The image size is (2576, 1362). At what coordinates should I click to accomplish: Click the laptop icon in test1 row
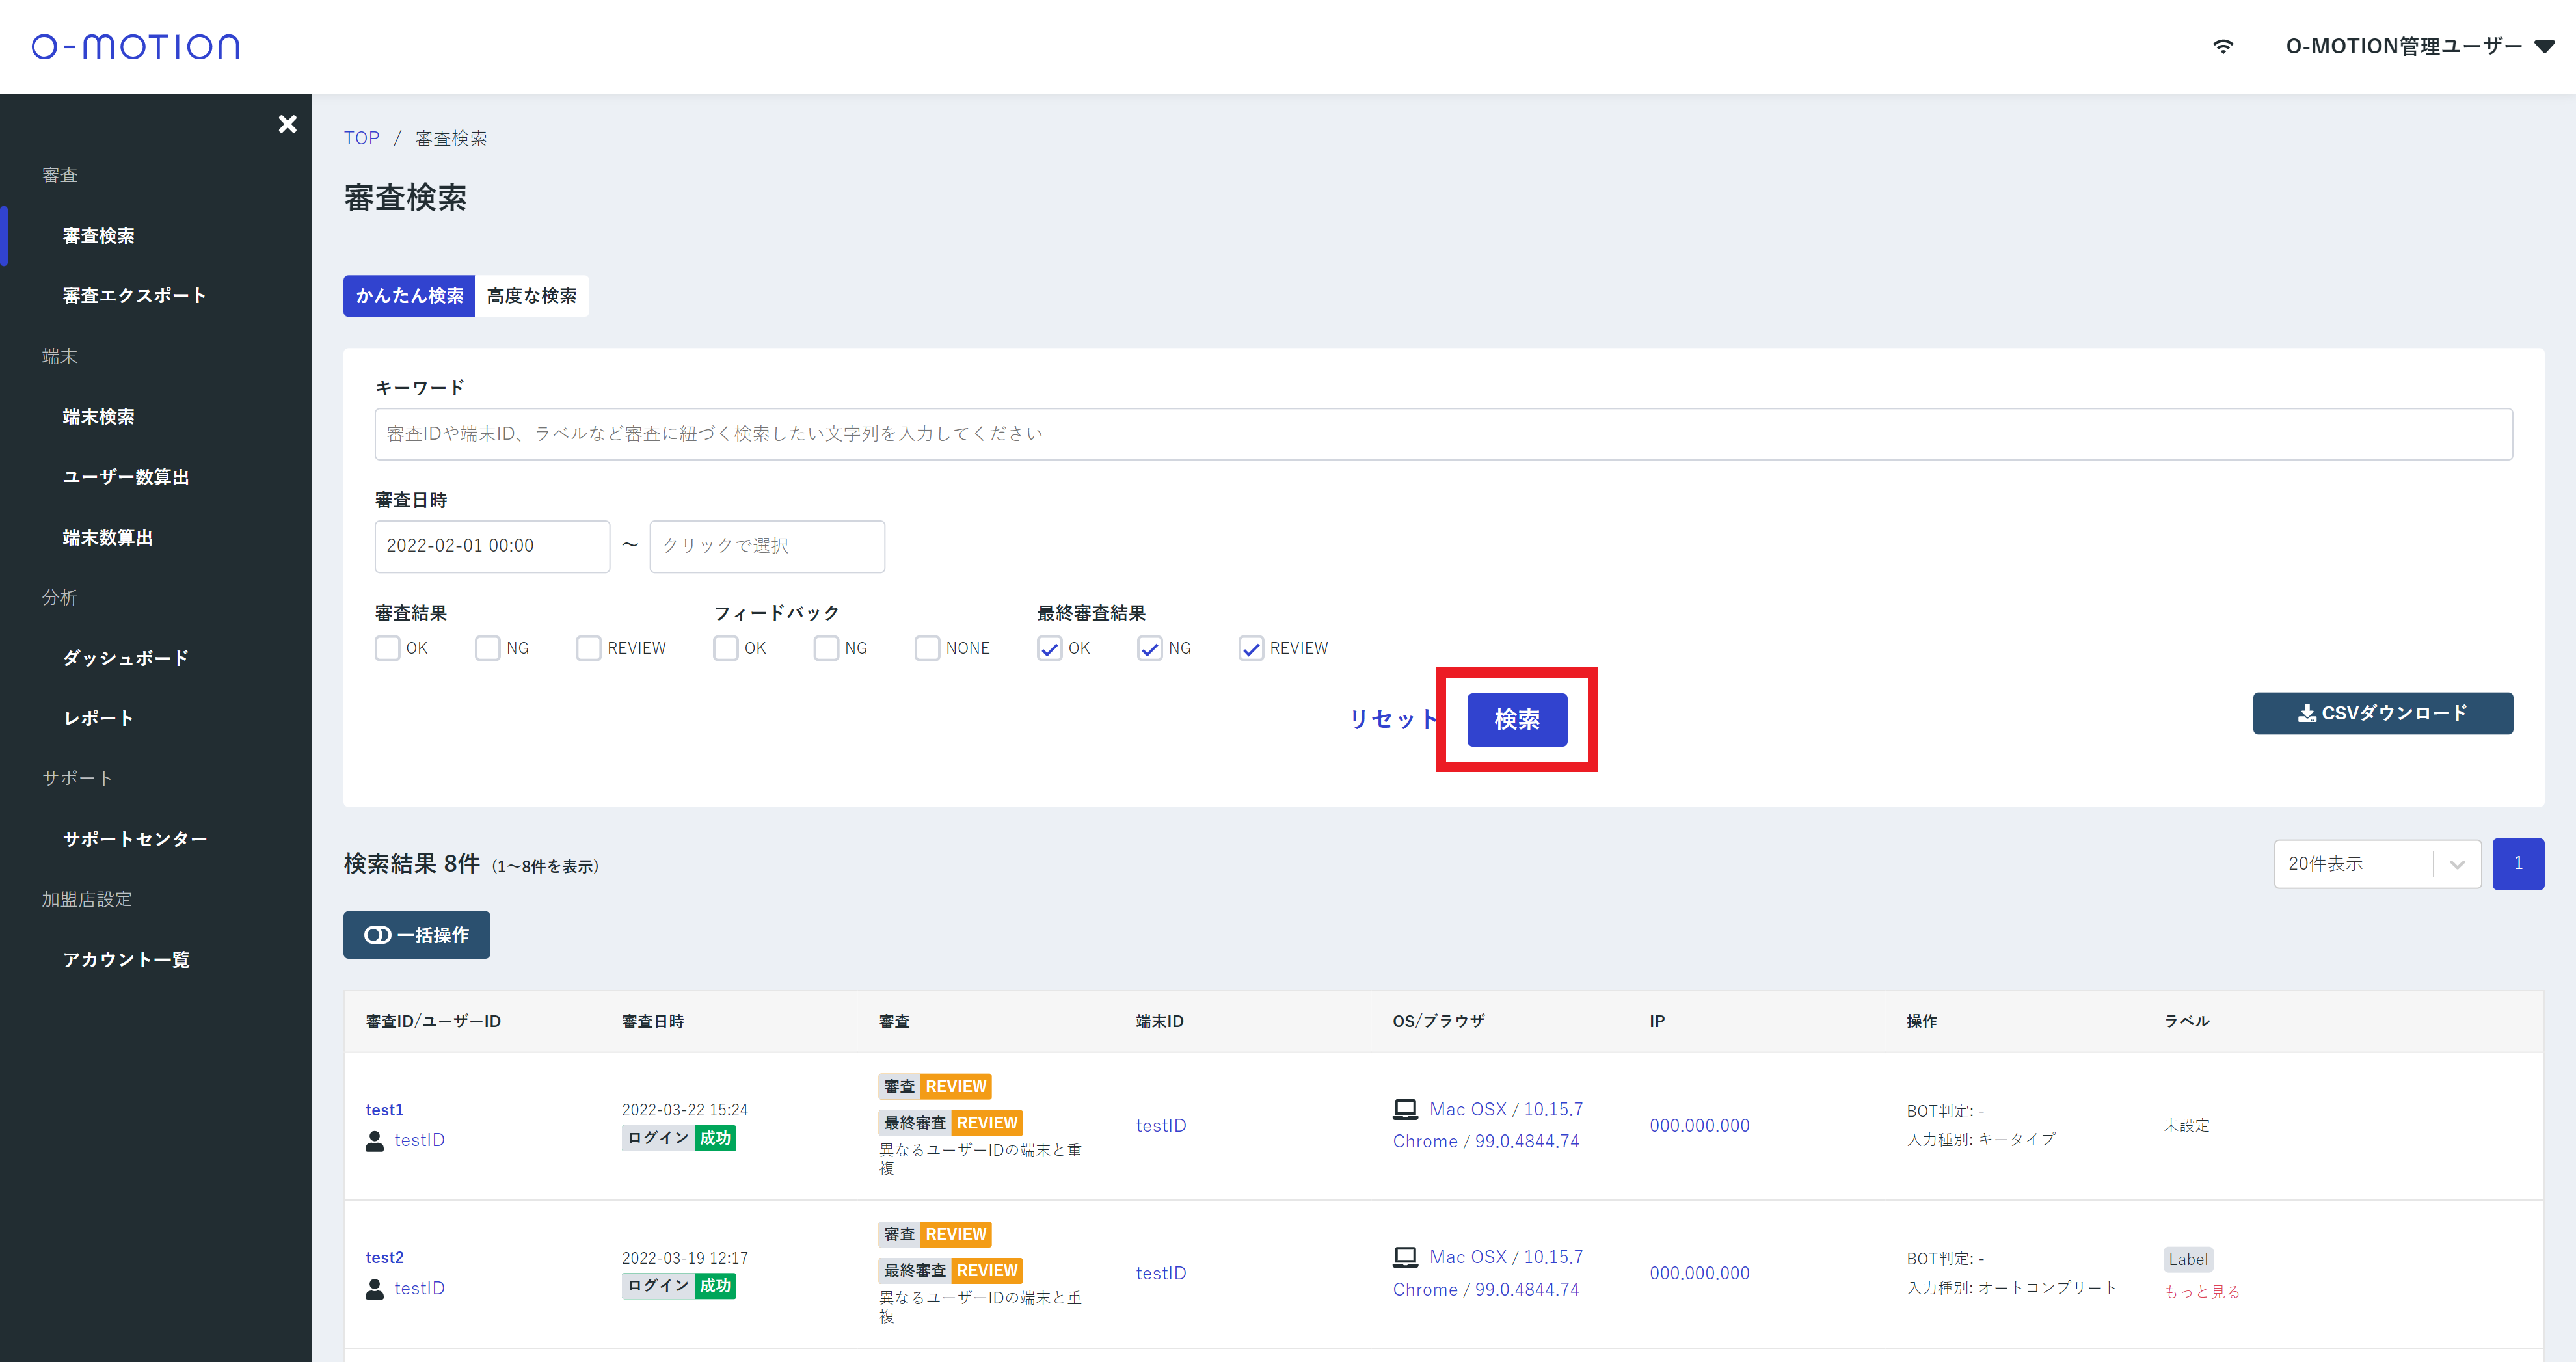[x=1405, y=1109]
